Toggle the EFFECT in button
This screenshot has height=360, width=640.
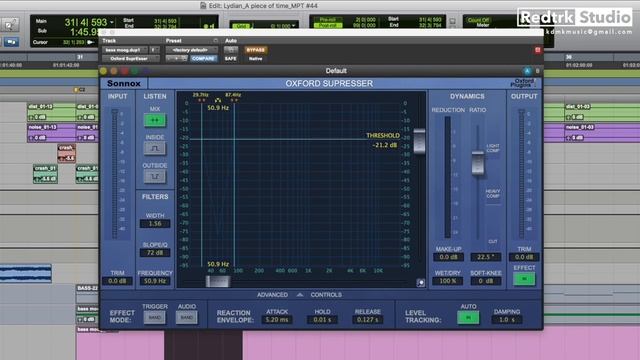pos(524,279)
